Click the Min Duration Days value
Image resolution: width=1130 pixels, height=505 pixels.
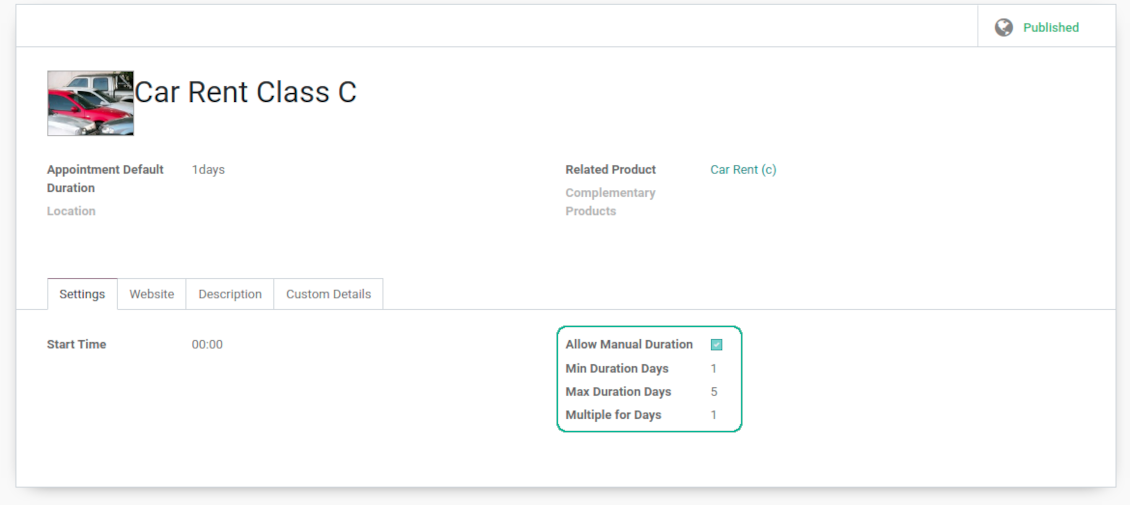click(x=714, y=369)
